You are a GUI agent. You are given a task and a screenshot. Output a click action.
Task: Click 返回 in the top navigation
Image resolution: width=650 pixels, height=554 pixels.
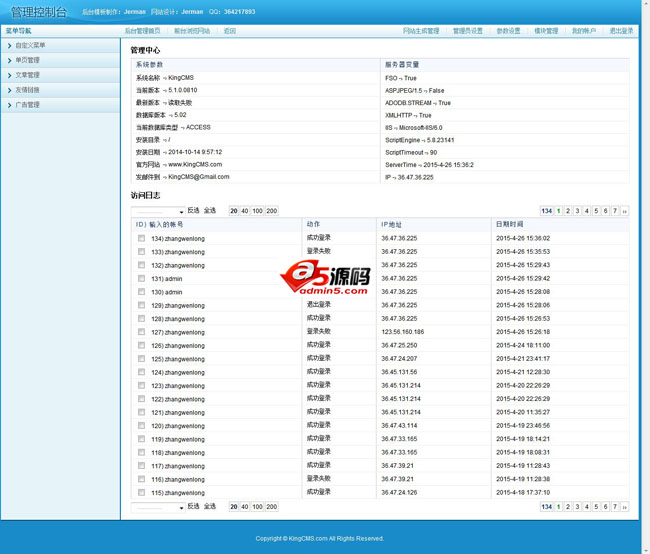point(230,31)
